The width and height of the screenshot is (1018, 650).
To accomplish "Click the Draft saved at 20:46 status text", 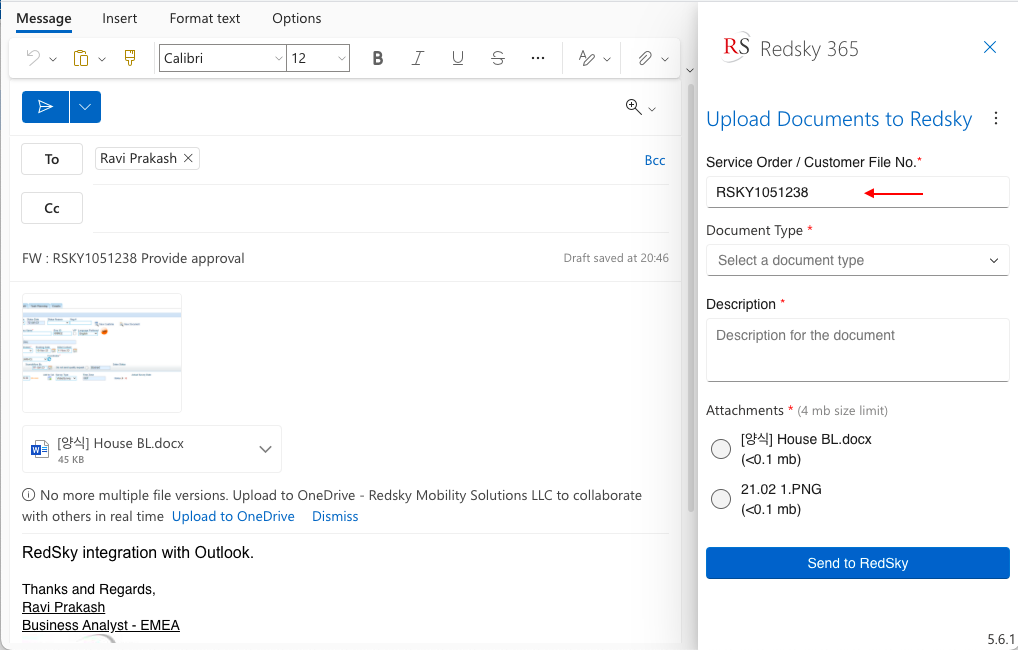I will coord(615,258).
